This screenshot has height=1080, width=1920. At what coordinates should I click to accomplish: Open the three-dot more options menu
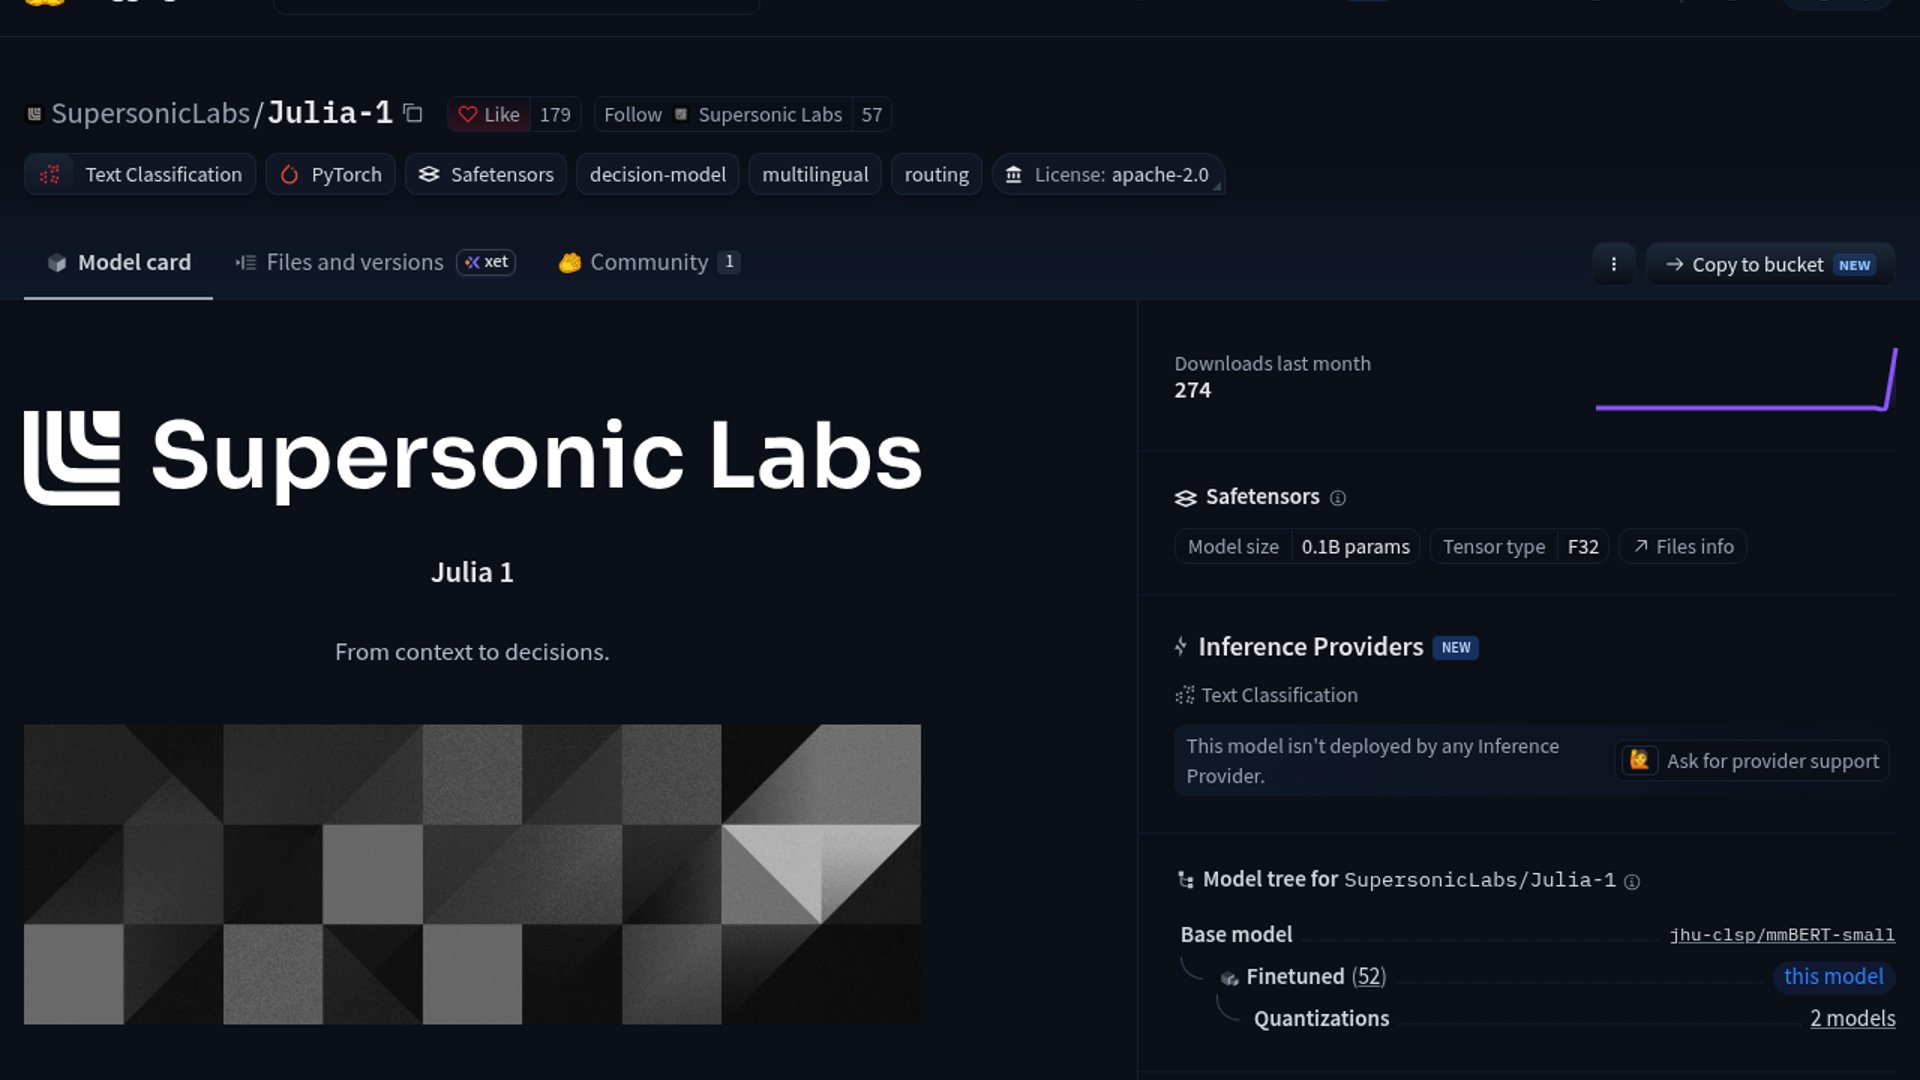pos(1614,264)
